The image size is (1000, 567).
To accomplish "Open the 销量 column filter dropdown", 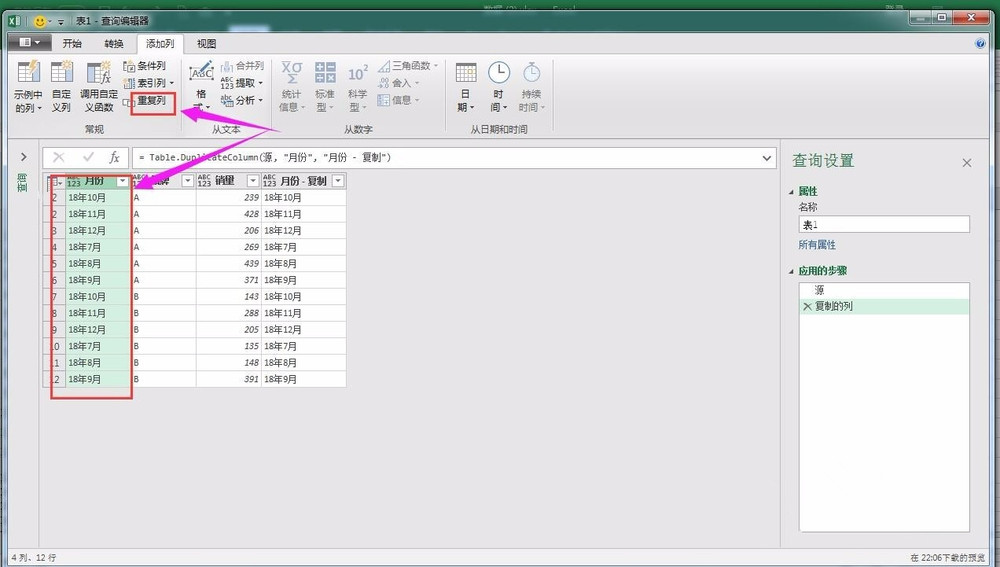I will coord(253,181).
